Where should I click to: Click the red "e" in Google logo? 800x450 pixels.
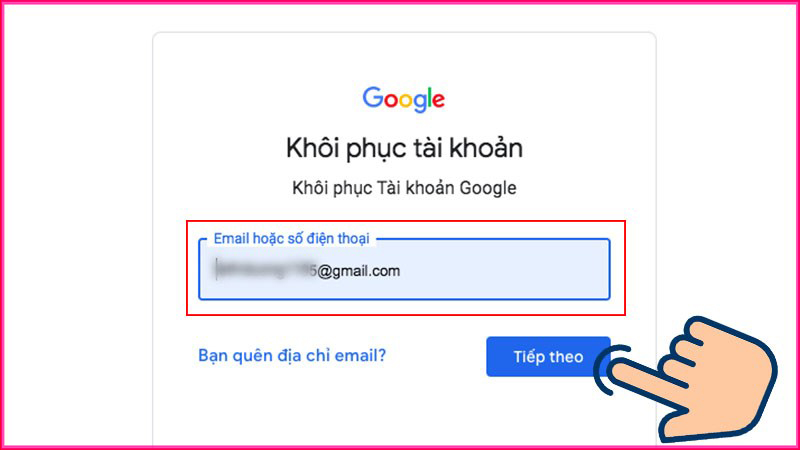[439, 101]
